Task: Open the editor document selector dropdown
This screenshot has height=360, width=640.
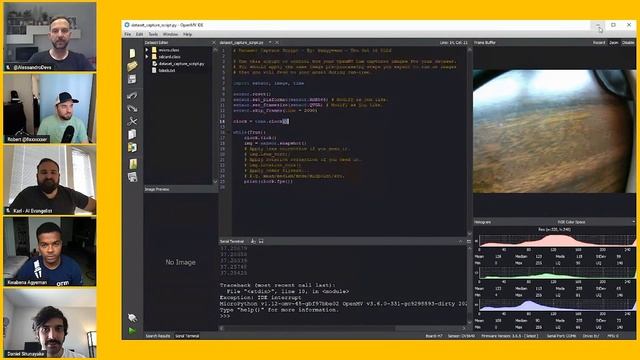Action: click(x=270, y=42)
